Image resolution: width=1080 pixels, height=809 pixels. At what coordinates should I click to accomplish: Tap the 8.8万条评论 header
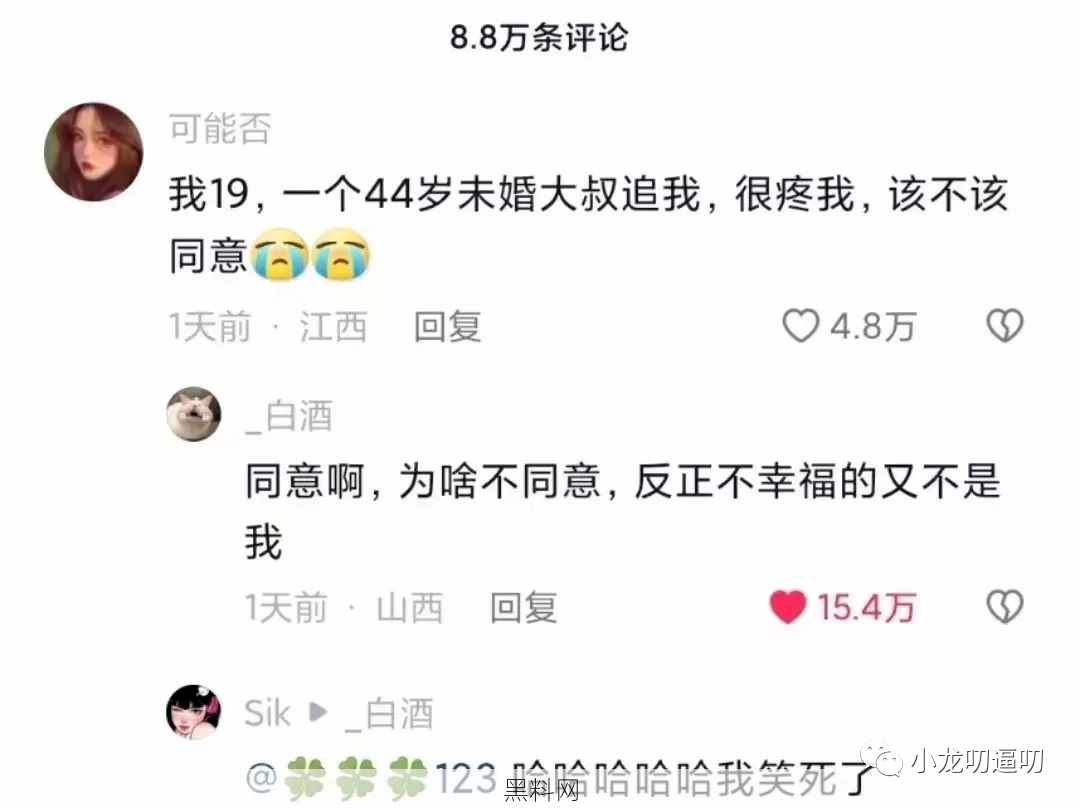[x=539, y=37]
